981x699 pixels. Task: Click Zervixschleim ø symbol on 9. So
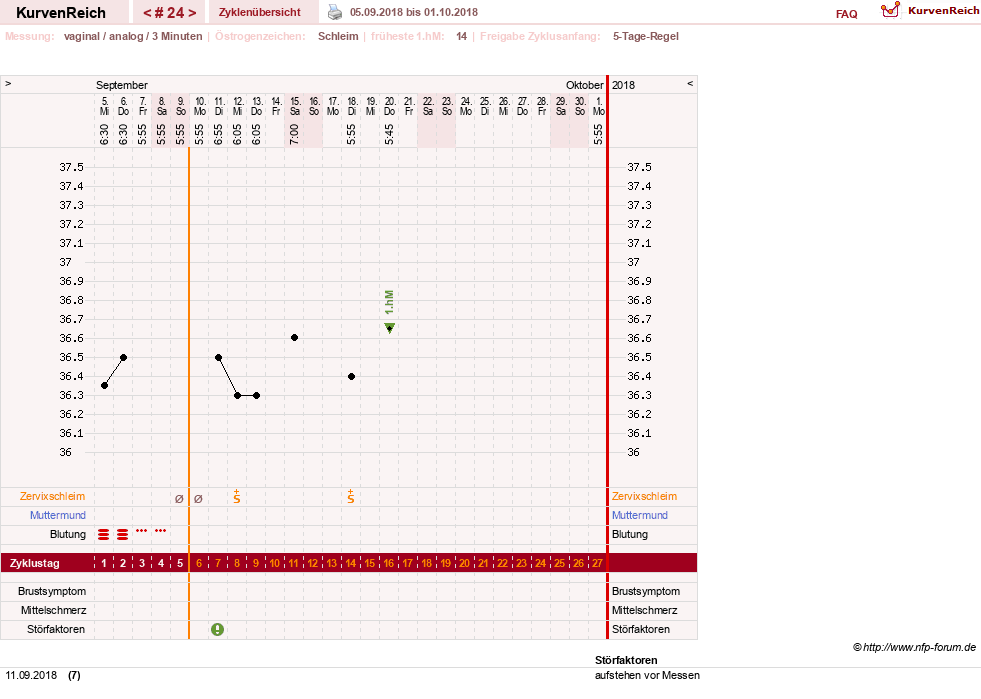(x=180, y=499)
